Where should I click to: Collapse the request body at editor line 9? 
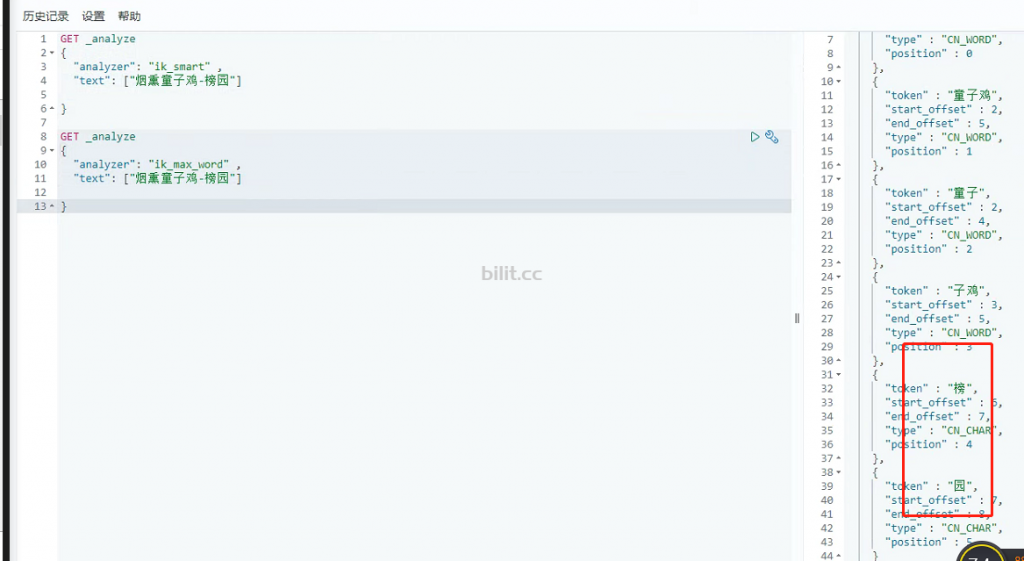53,151
